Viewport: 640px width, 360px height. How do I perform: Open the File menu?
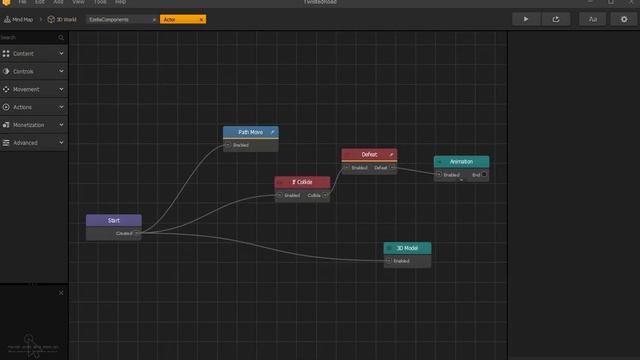pos(22,2)
